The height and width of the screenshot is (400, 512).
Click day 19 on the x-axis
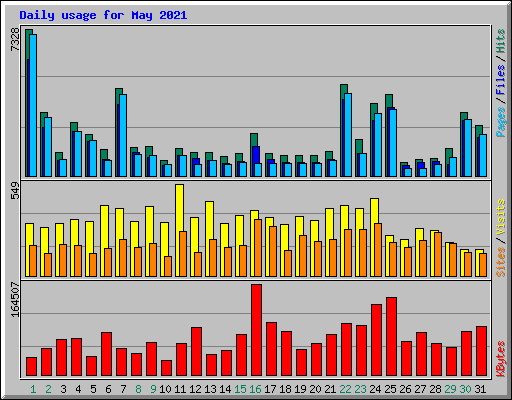pos(300,389)
